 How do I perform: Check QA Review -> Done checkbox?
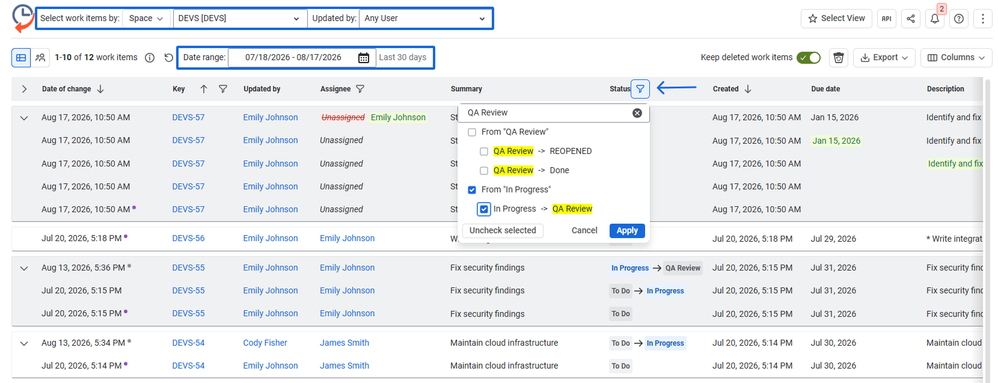pyautogui.click(x=484, y=171)
